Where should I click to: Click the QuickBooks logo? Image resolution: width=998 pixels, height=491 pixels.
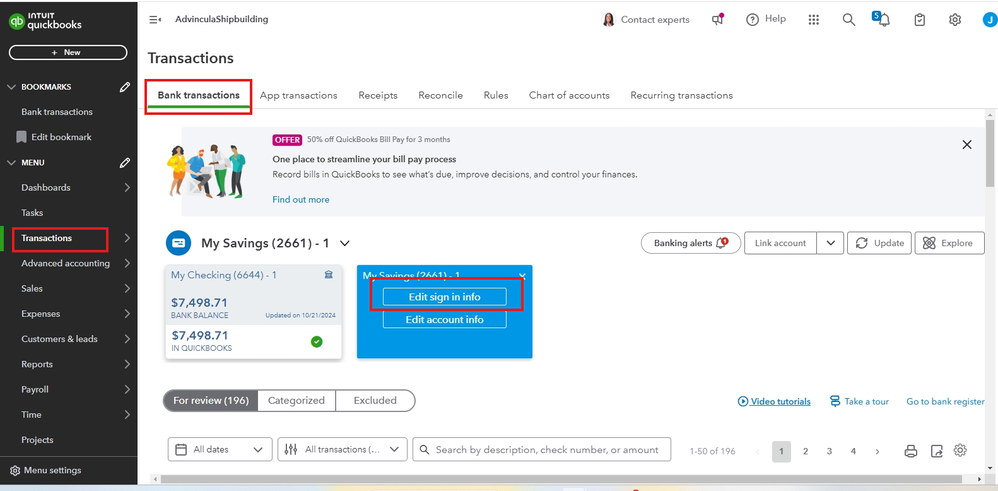tap(46, 20)
